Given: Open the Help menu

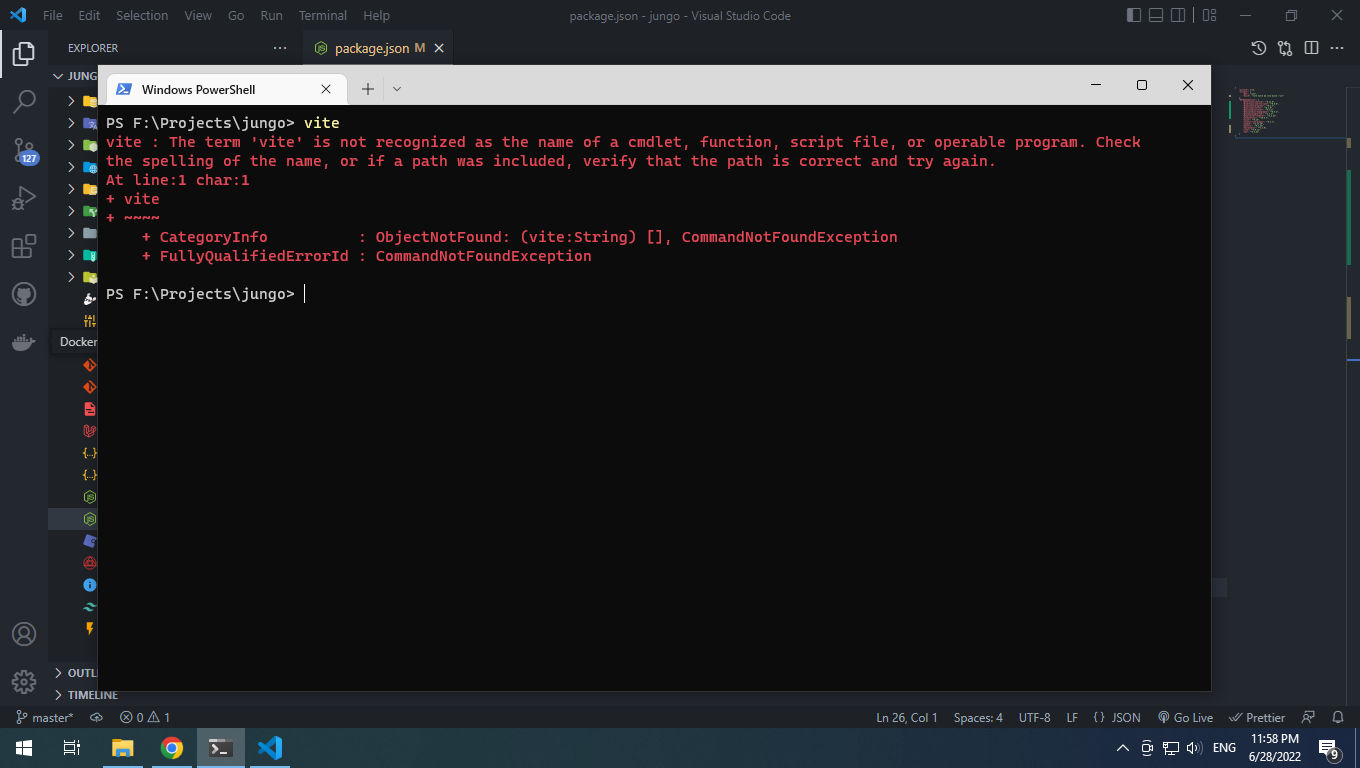Looking at the screenshot, I should pyautogui.click(x=377, y=15).
